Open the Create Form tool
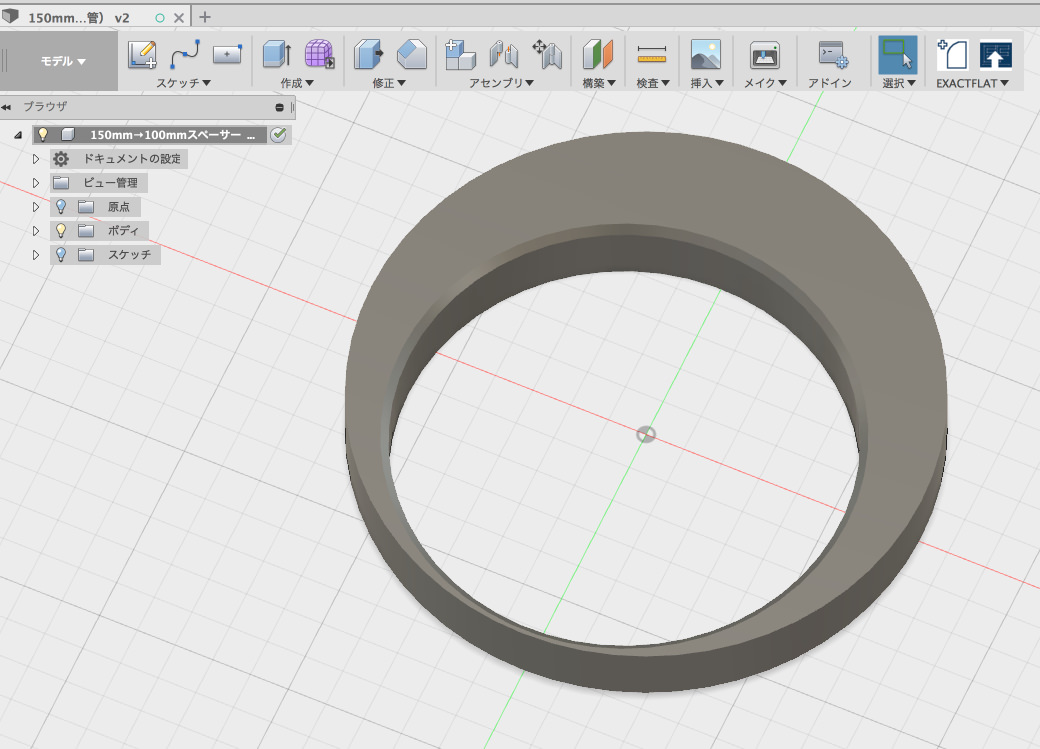Viewport: 1040px width, 749px height. coord(320,54)
